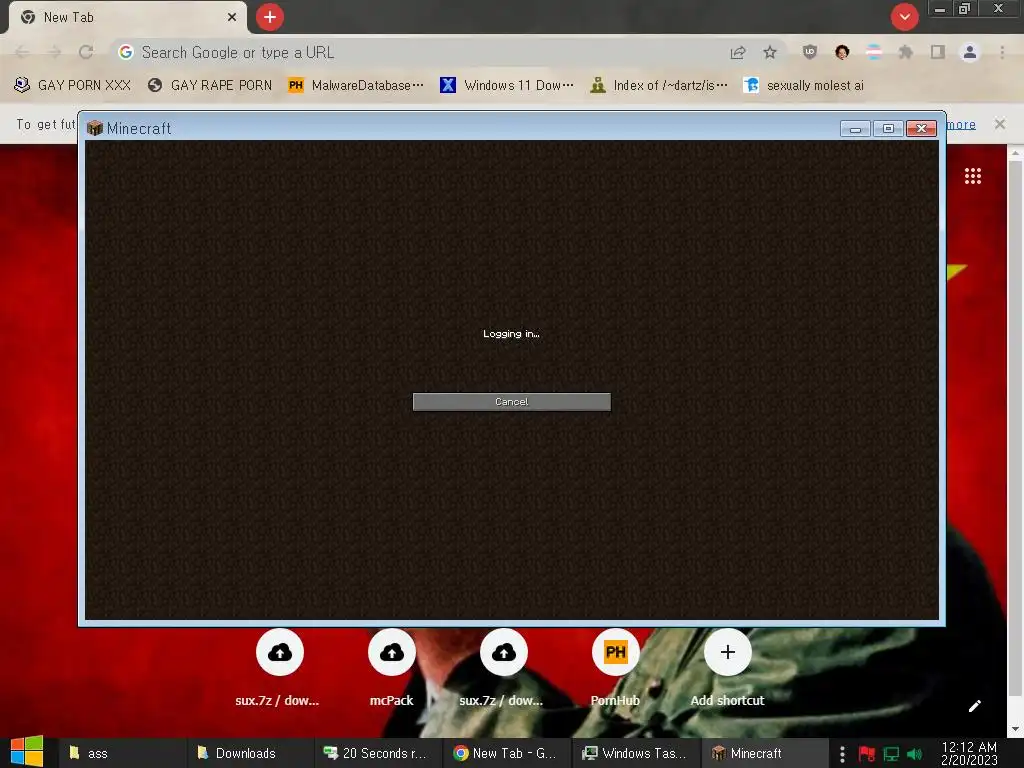
Task: Minimize the Minecraft window
Action: [x=855, y=129]
